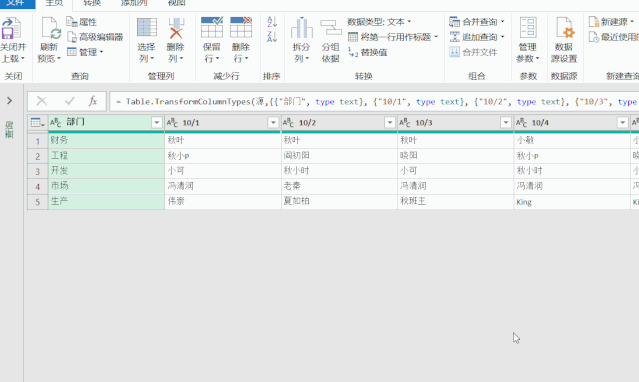This screenshot has height=382, width=639.
Task: Click the cell 秋班主 in 10/3 column
Action: 456,201
